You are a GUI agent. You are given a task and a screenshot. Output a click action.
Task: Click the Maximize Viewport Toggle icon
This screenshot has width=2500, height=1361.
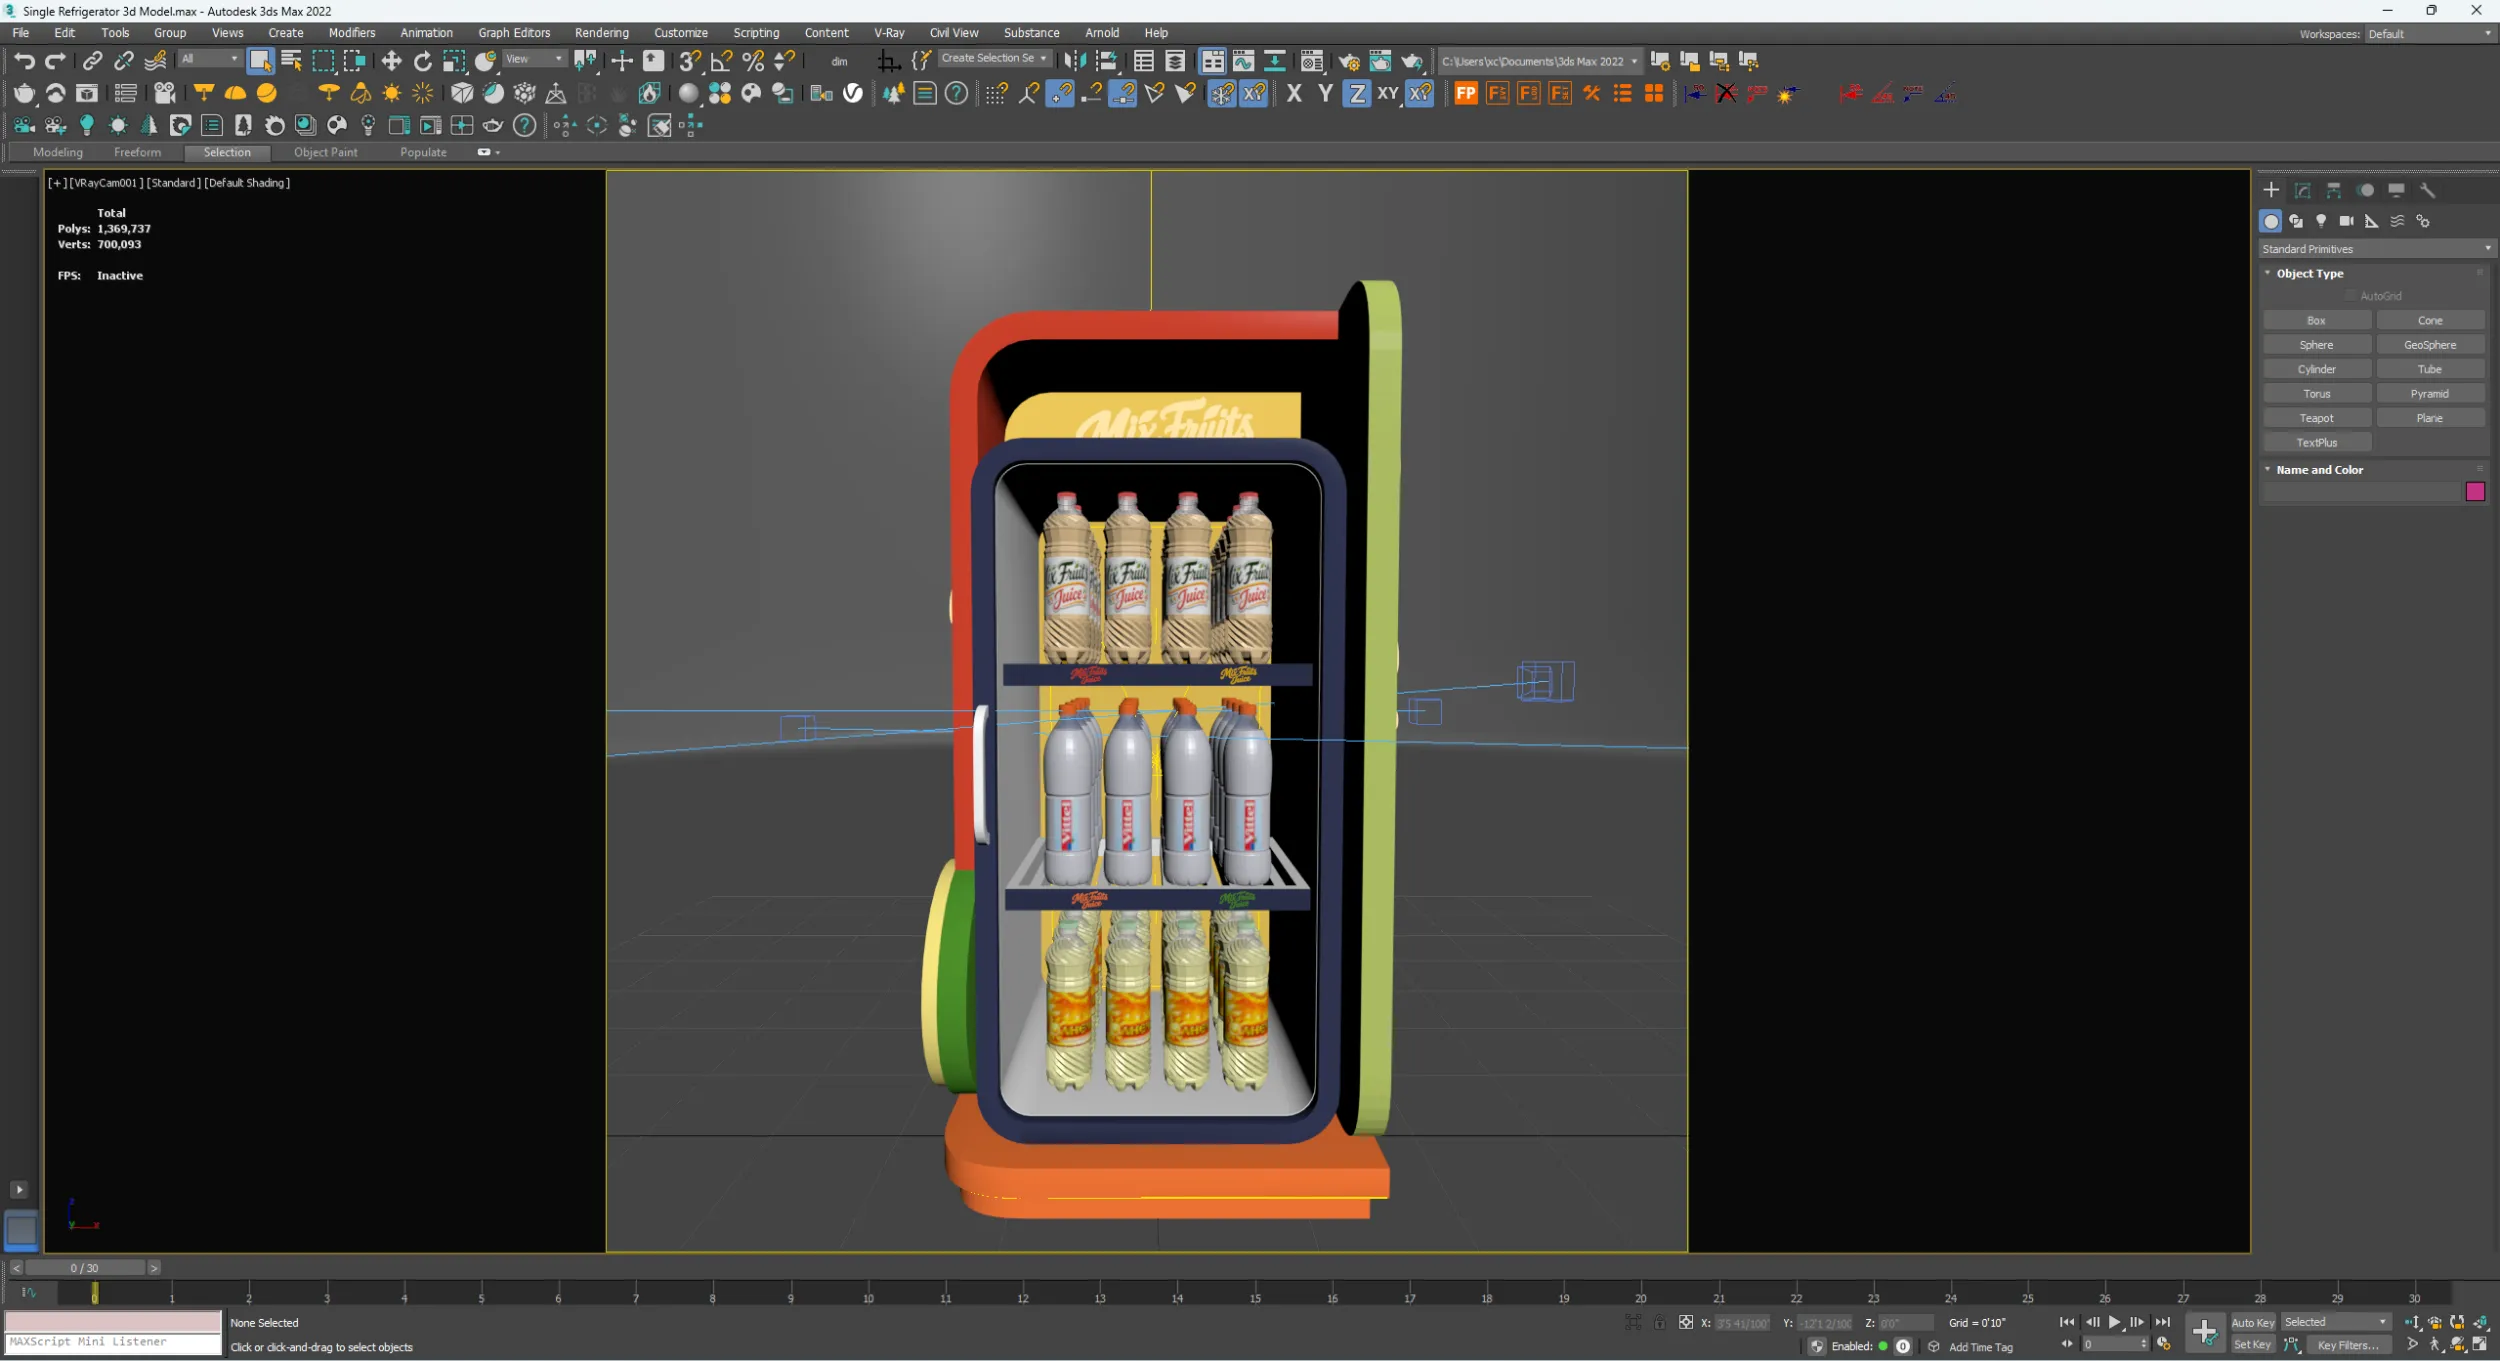click(x=2480, y=1345)
